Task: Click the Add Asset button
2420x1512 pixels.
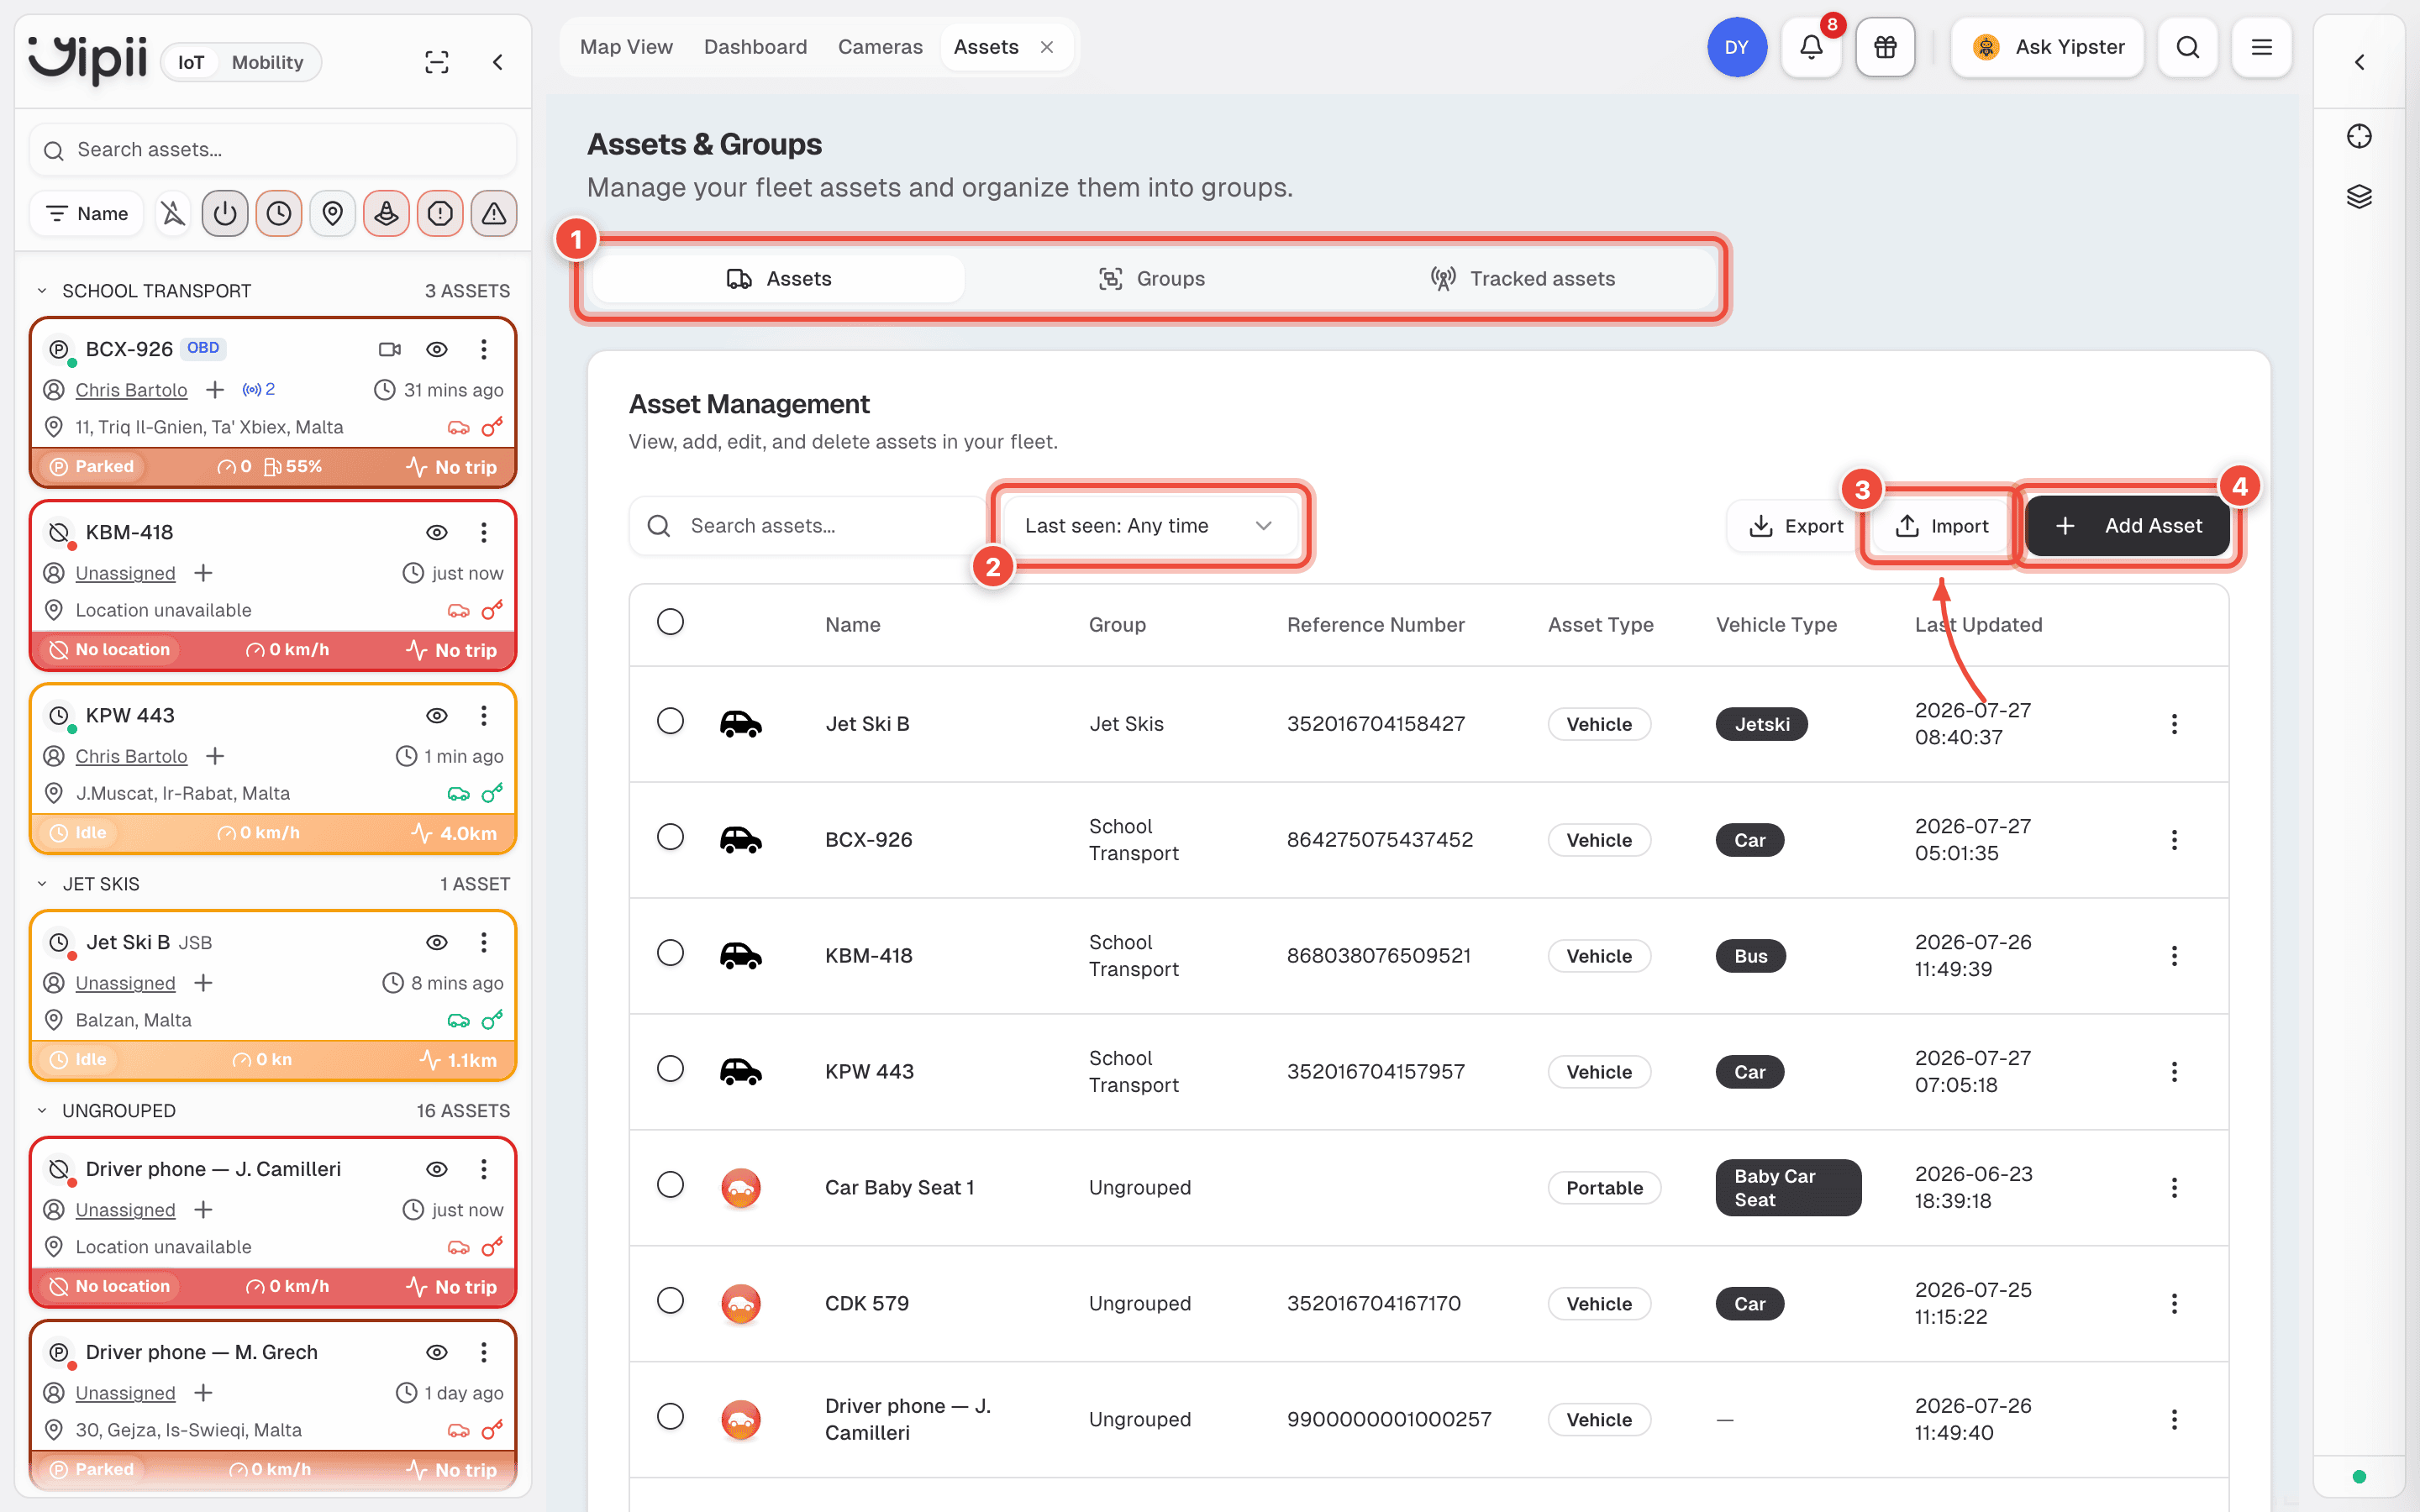Action: (x=2127, y=526)
